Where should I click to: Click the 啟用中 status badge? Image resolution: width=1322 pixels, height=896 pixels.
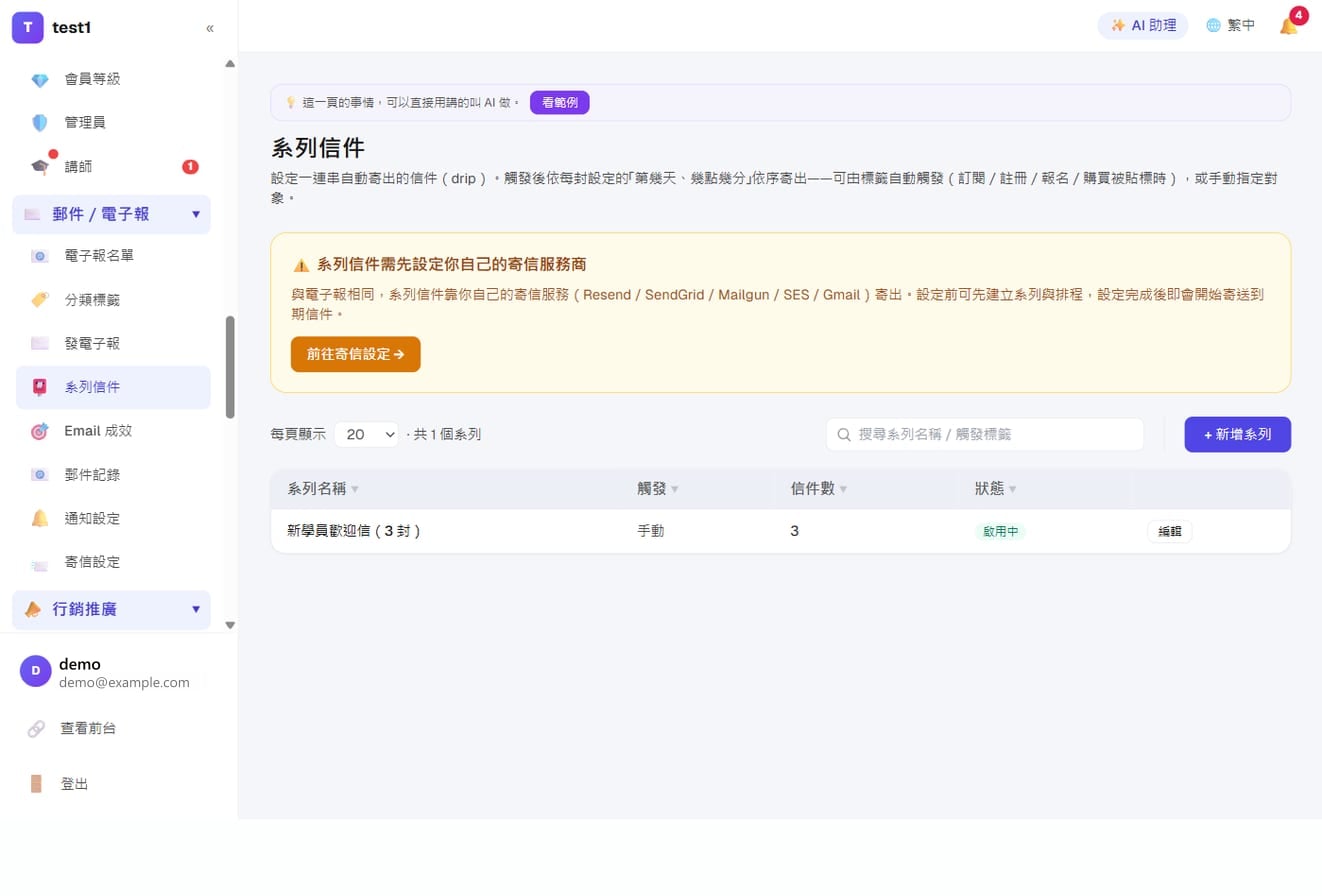click(x=1000, y=532)
